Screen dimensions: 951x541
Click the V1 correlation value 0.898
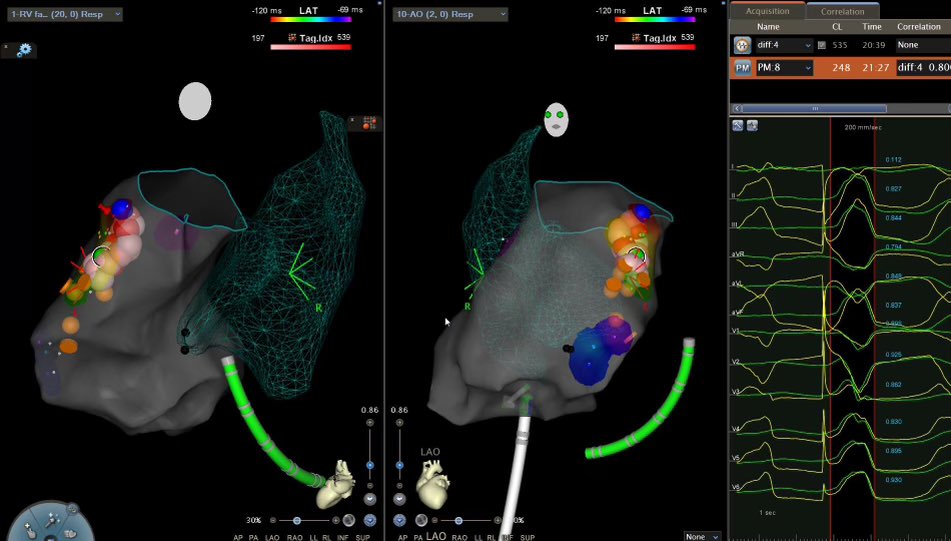point(893,324)
